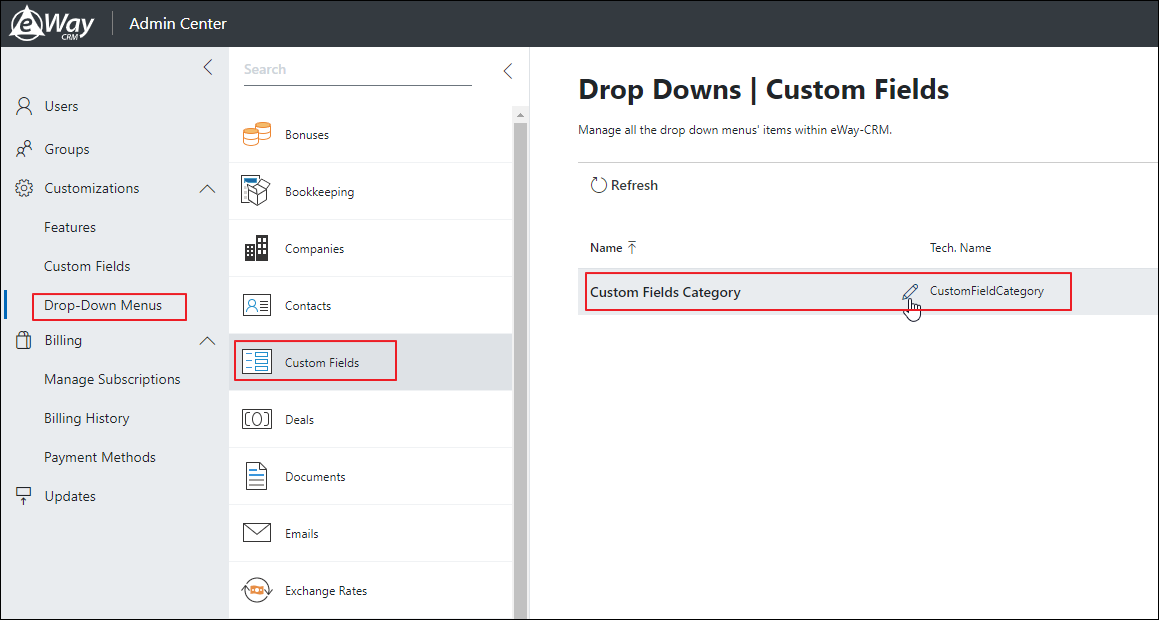The image size is (1159, 620).
Task: Select Manage Subscriptions in the sidebar
Action: (x=111, y=379)
